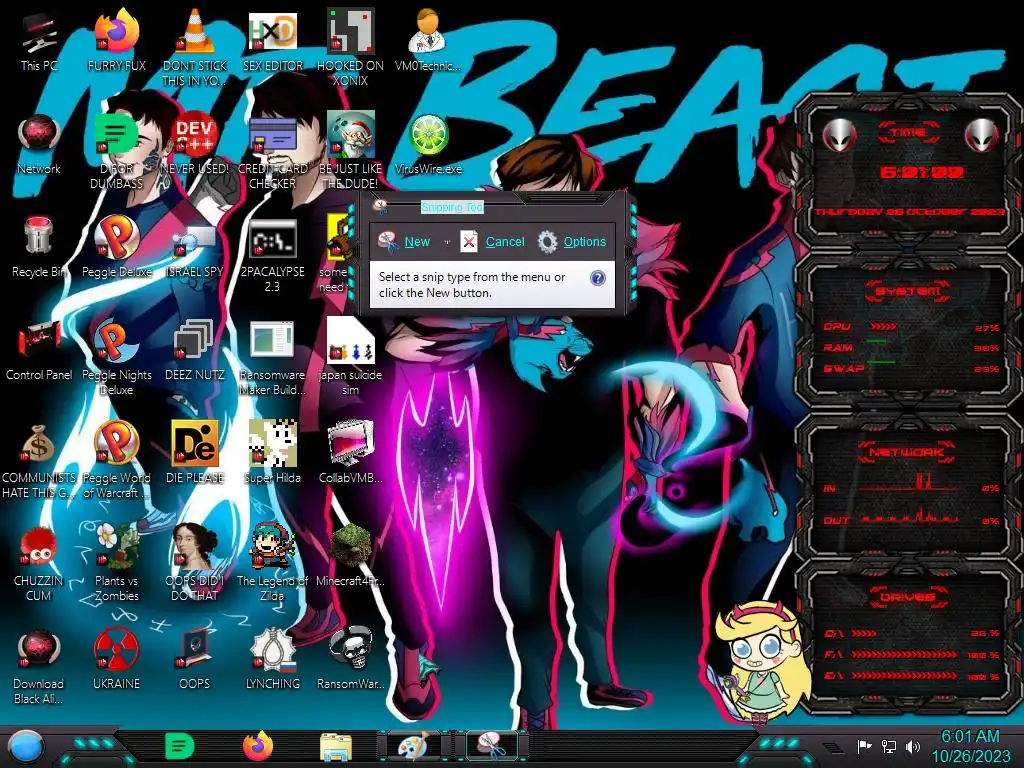Click the Snipping Tool help question mark

point(598,278)
